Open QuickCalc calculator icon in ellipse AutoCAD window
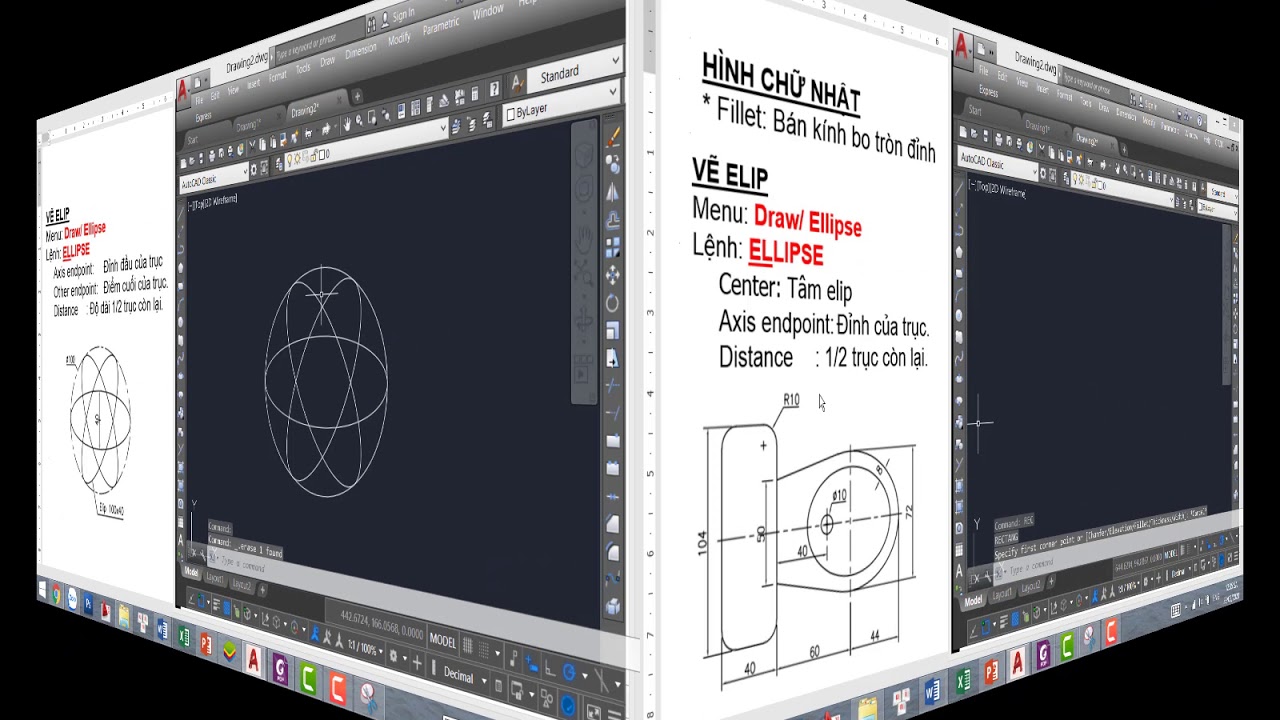1280x720 pixels. pos(475,93)
